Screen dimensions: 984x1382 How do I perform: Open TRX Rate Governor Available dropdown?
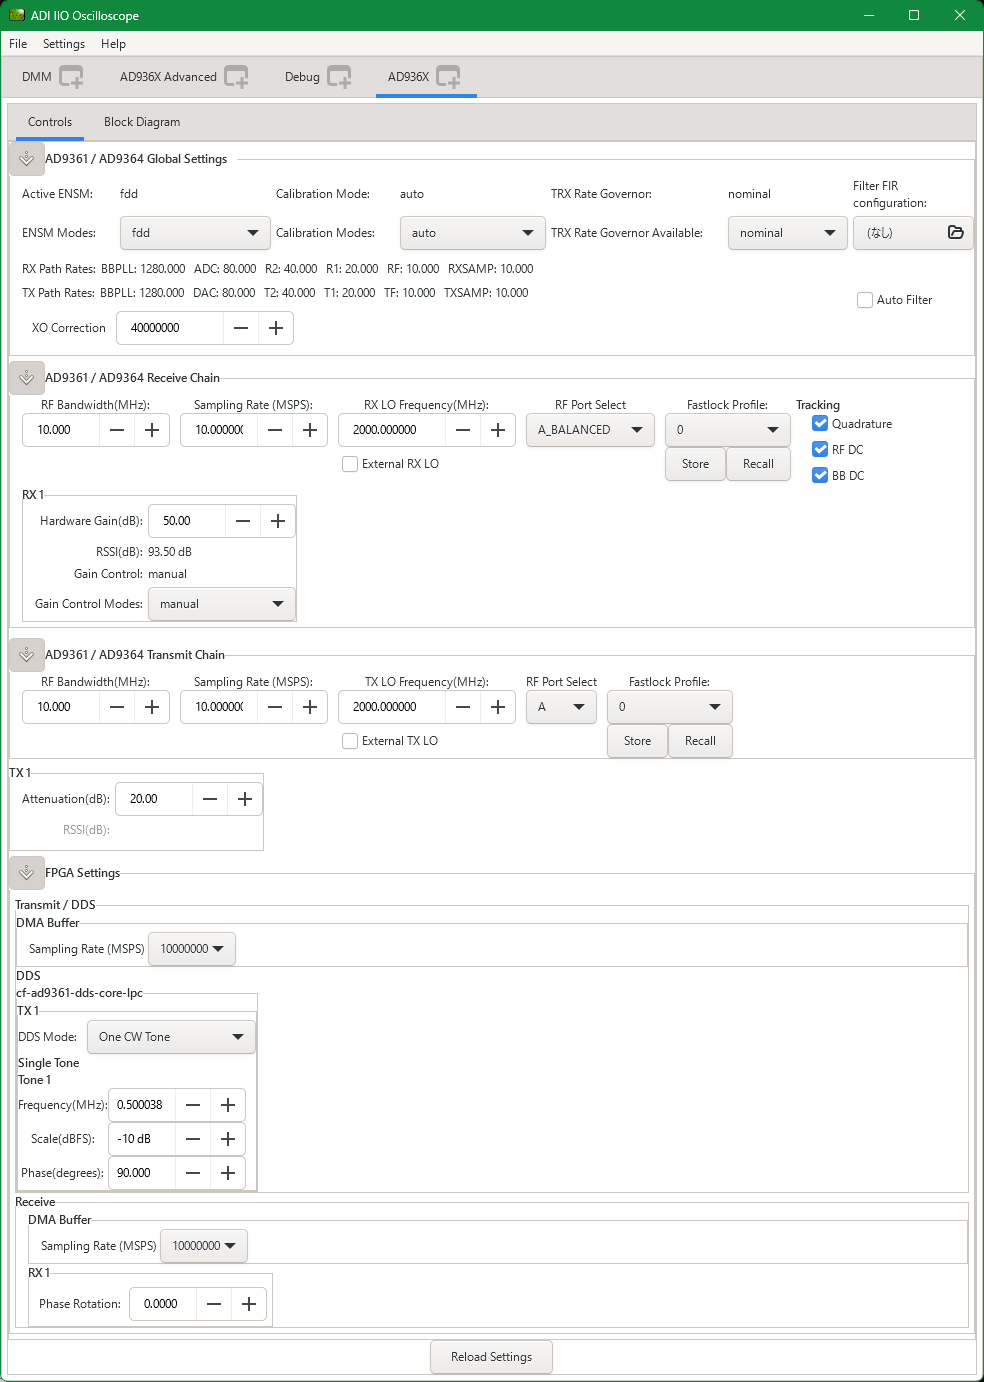(x=788, y=233)
